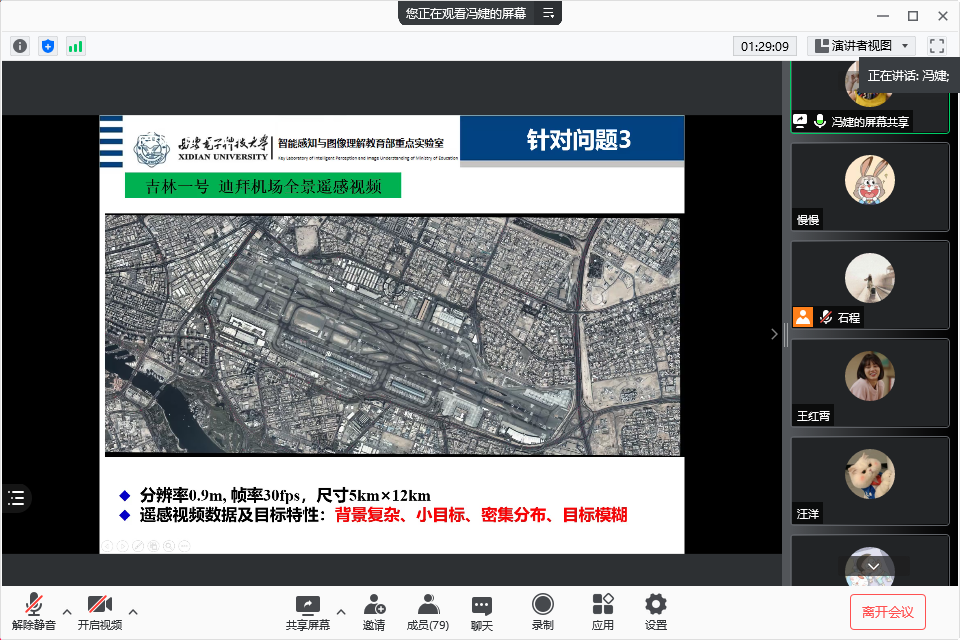
Task: Click the blue security shield icon
Action: pyautogui.click(x=48, y=46)
